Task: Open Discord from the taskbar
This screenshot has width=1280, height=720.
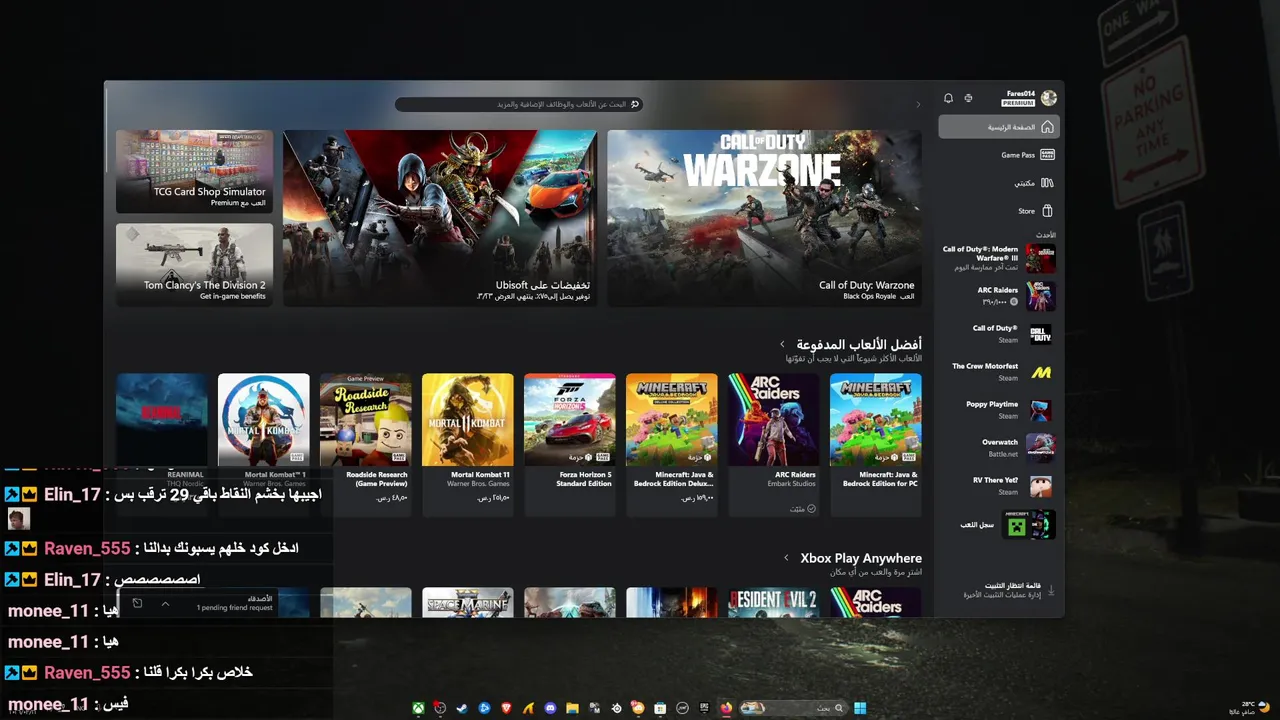Action: [x=550, y=708]
